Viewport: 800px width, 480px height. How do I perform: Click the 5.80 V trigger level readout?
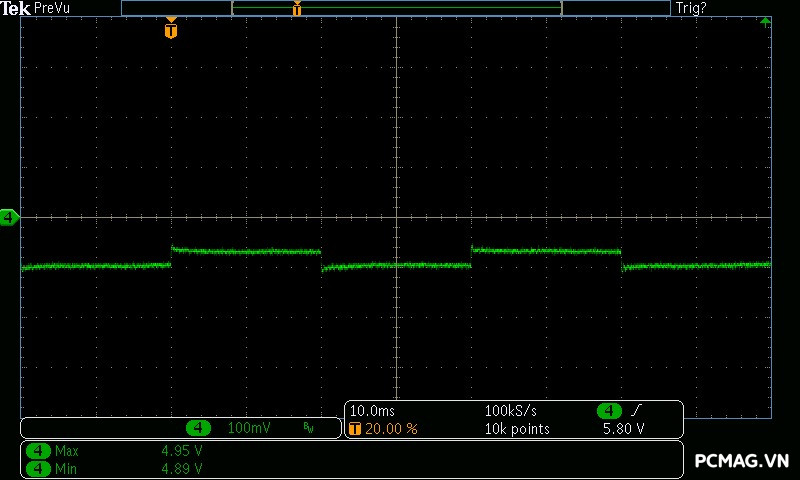click(x=622, y=429)
